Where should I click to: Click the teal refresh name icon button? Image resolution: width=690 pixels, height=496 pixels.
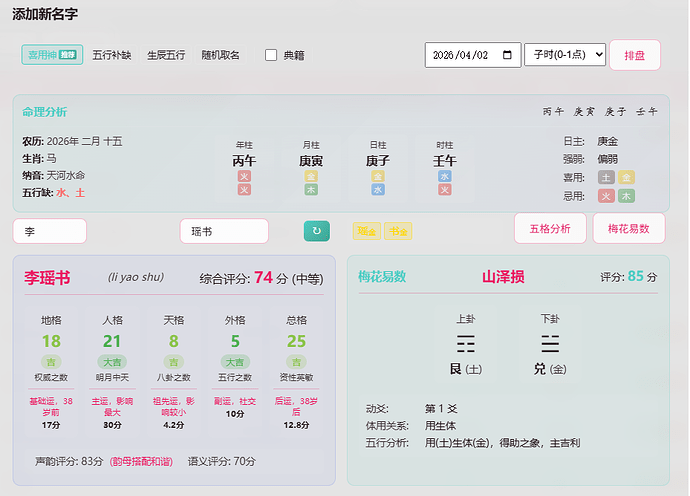click(x=316, y=231)
